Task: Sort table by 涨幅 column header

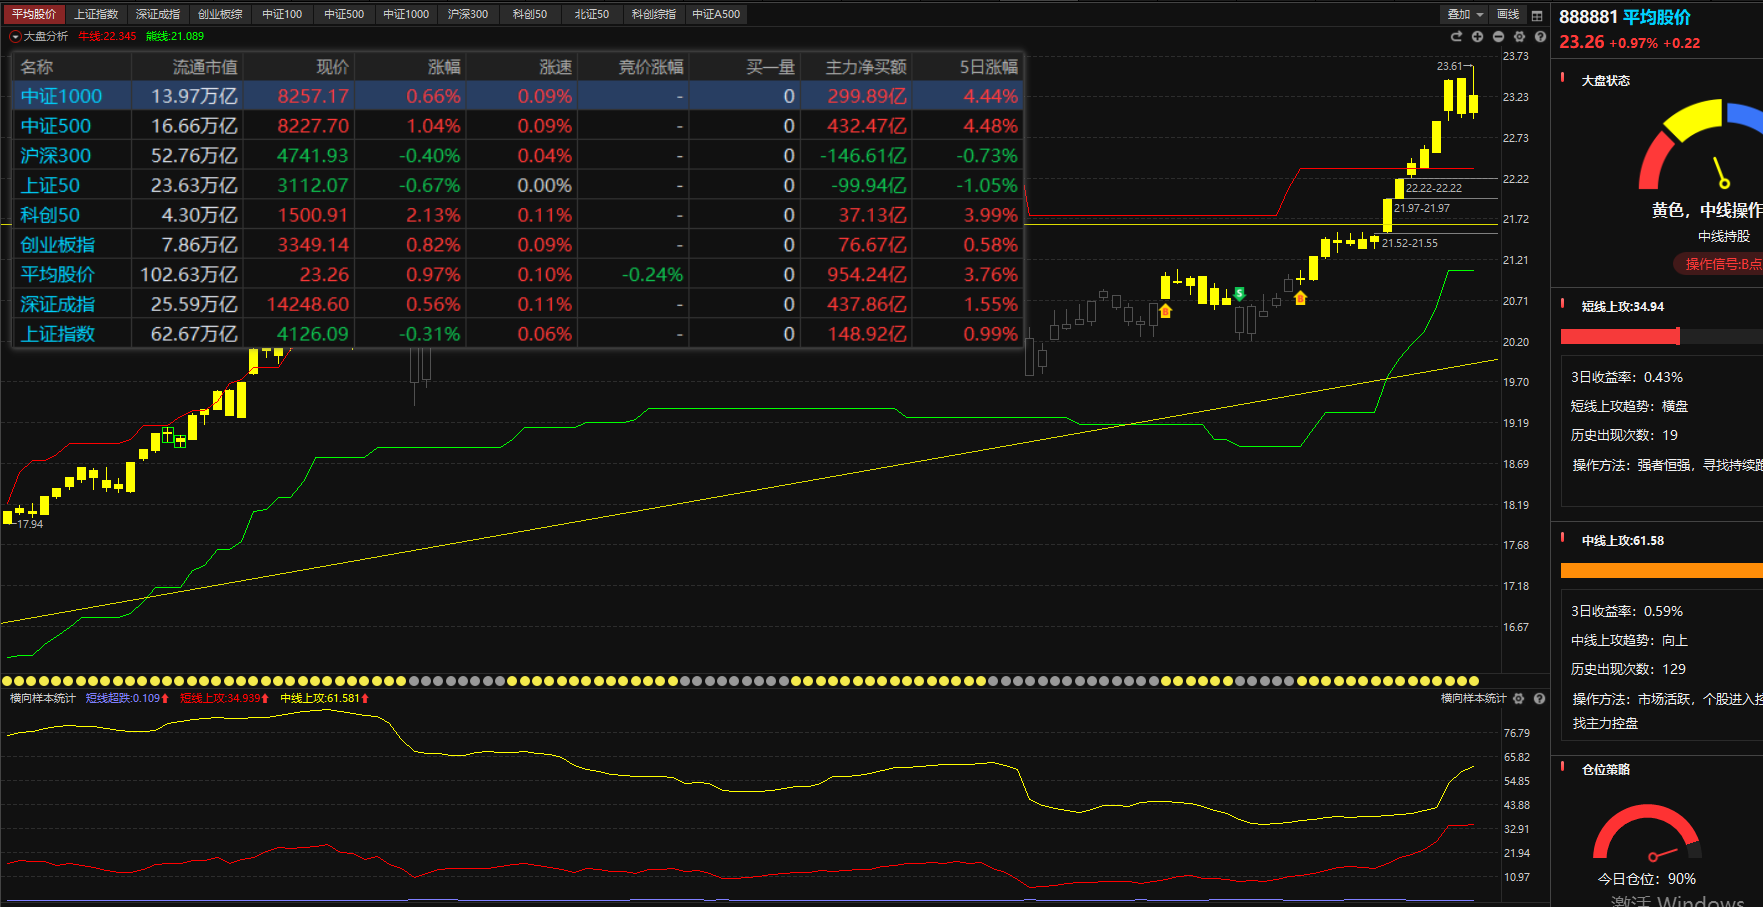Action: tap(444, 67)
